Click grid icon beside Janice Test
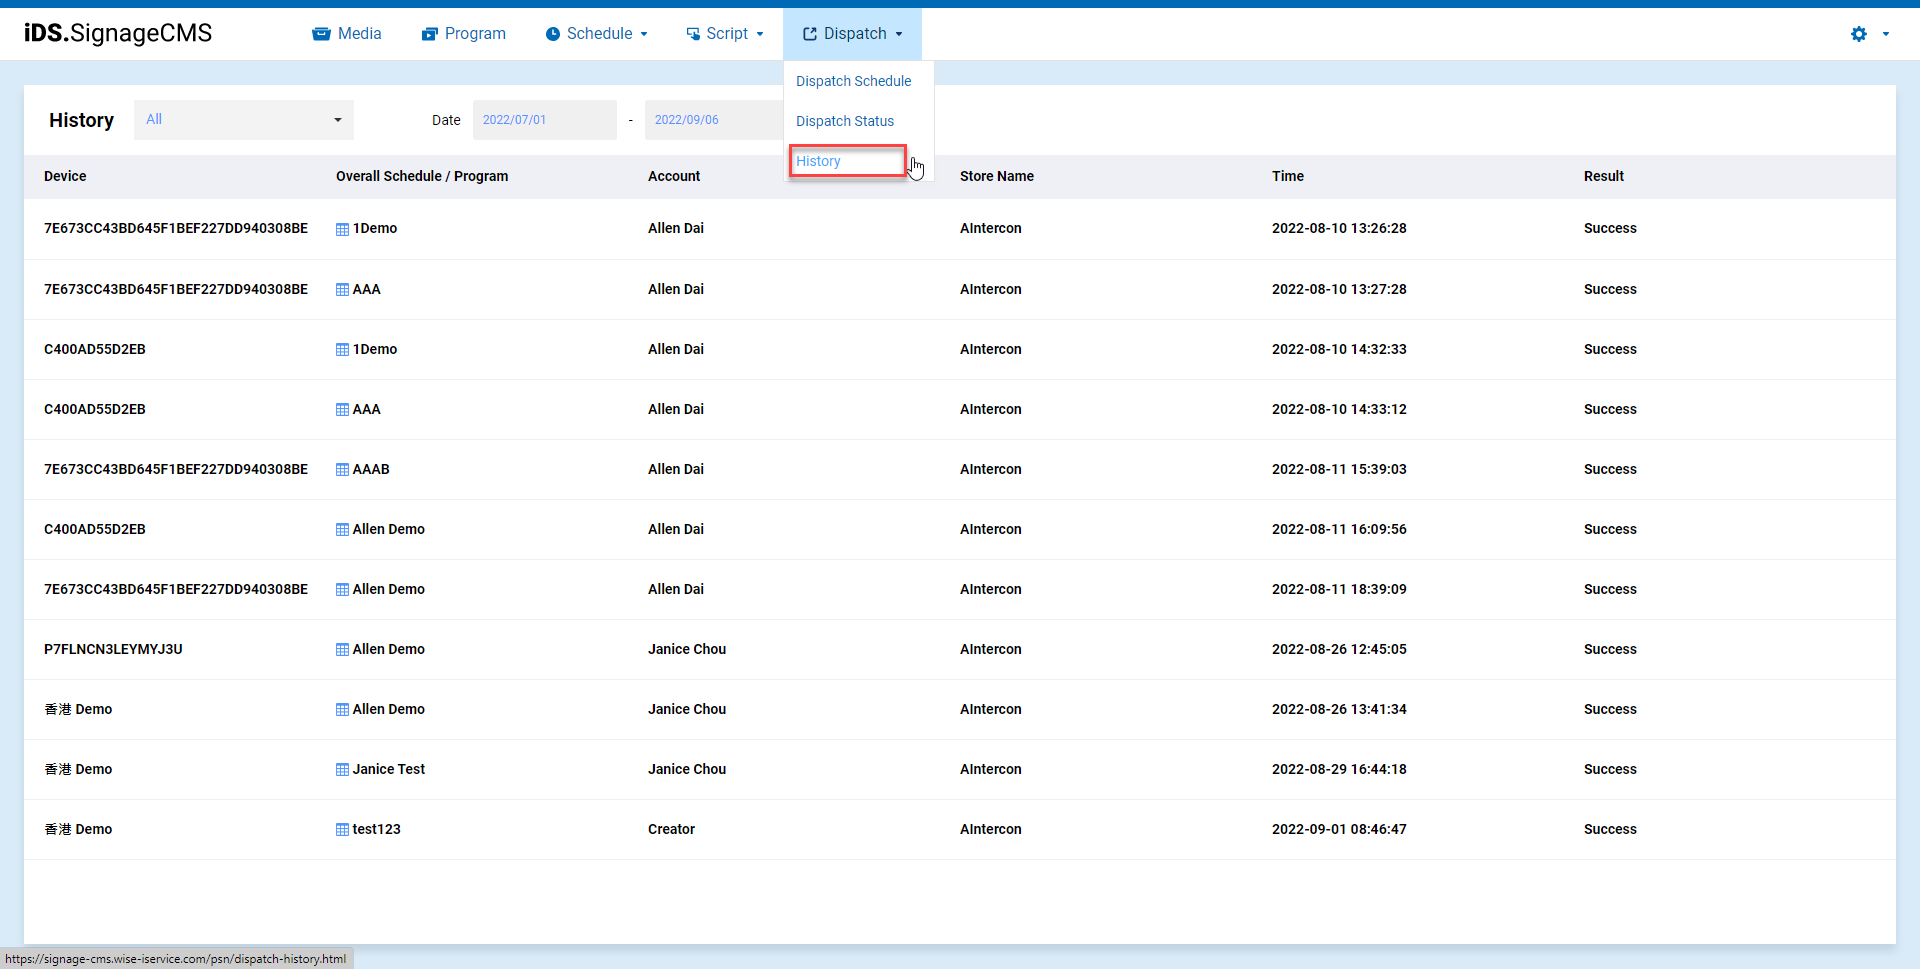 [x=342, y=770]
